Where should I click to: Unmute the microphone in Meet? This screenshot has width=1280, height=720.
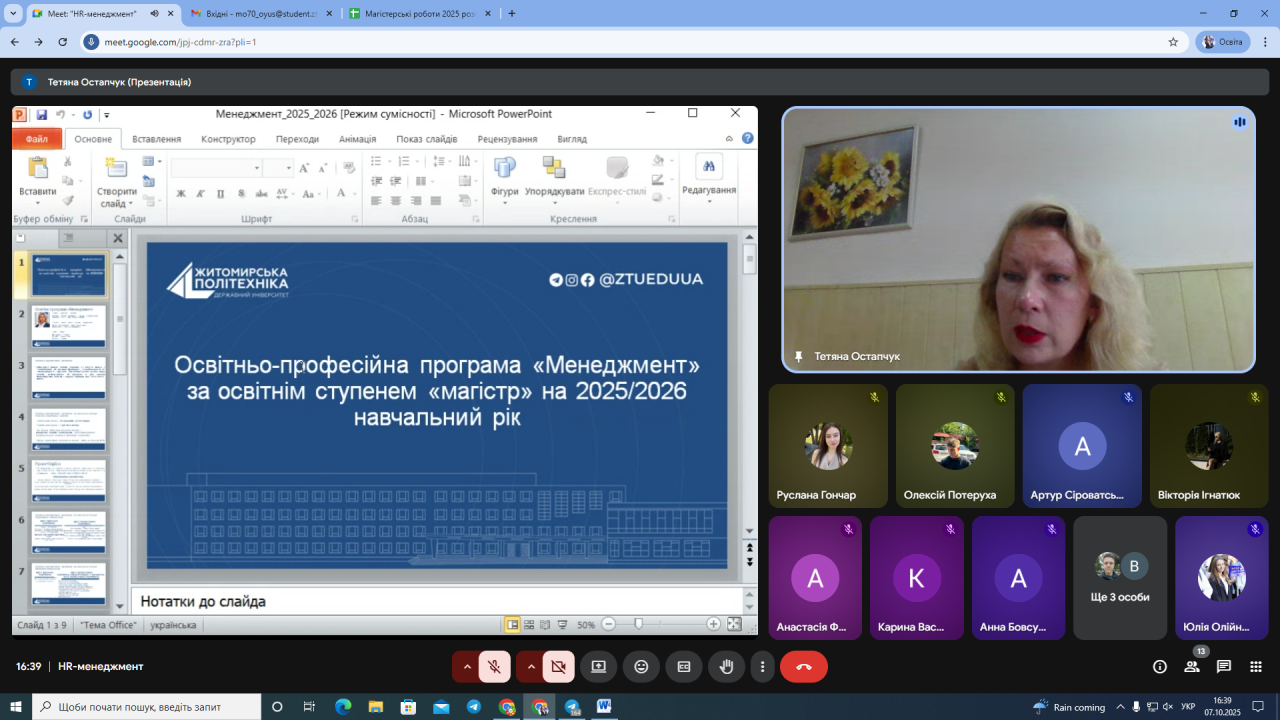point(494,667)
